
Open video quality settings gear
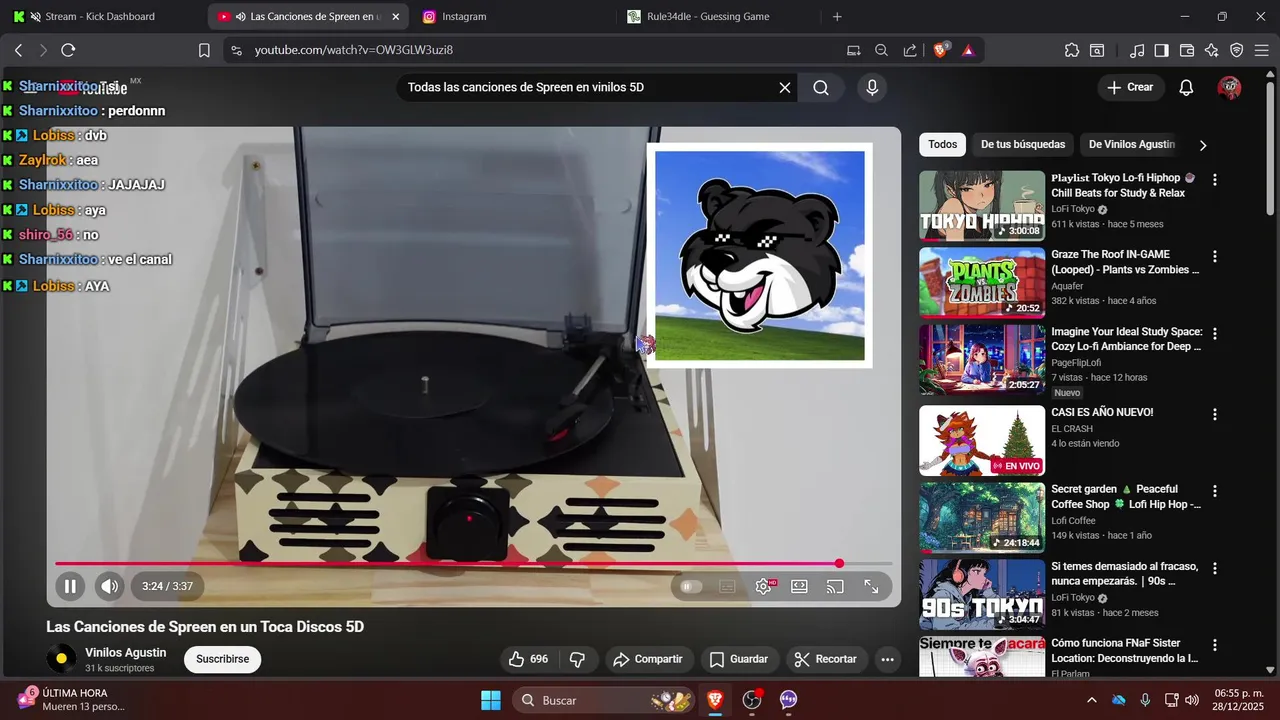[764, 587]
